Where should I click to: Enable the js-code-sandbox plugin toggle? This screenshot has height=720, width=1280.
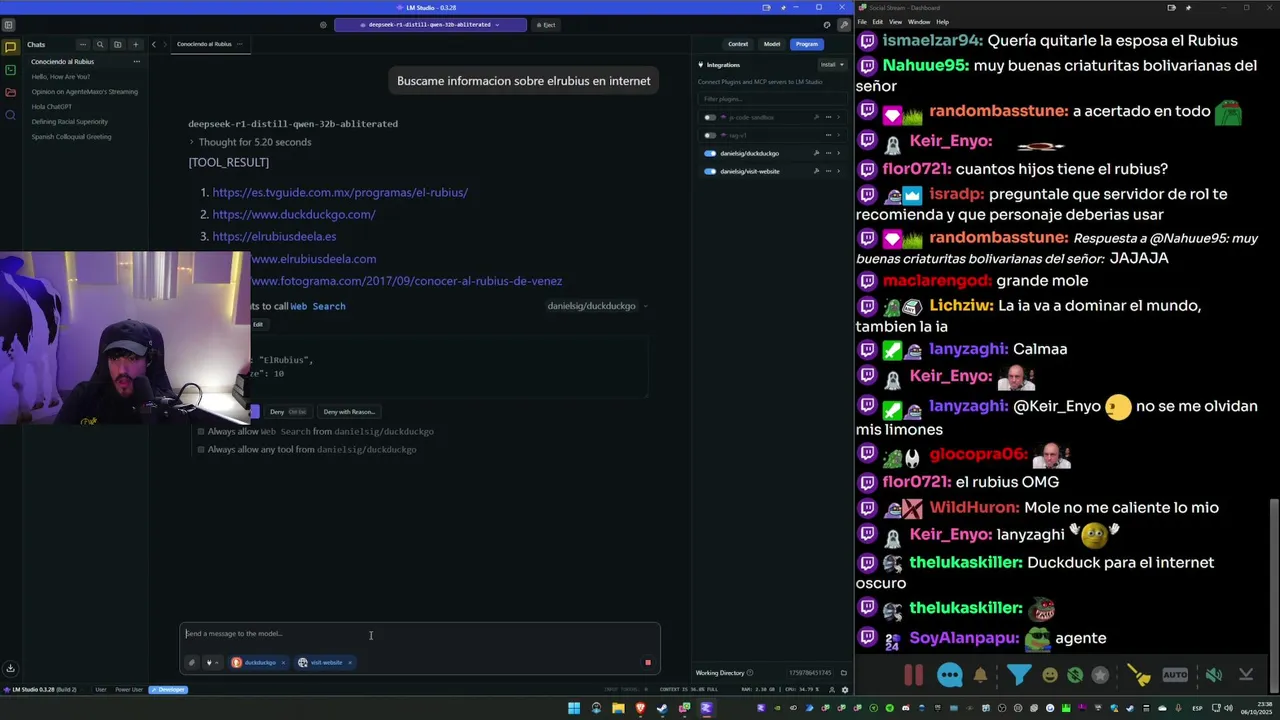(x=710, y=117)
